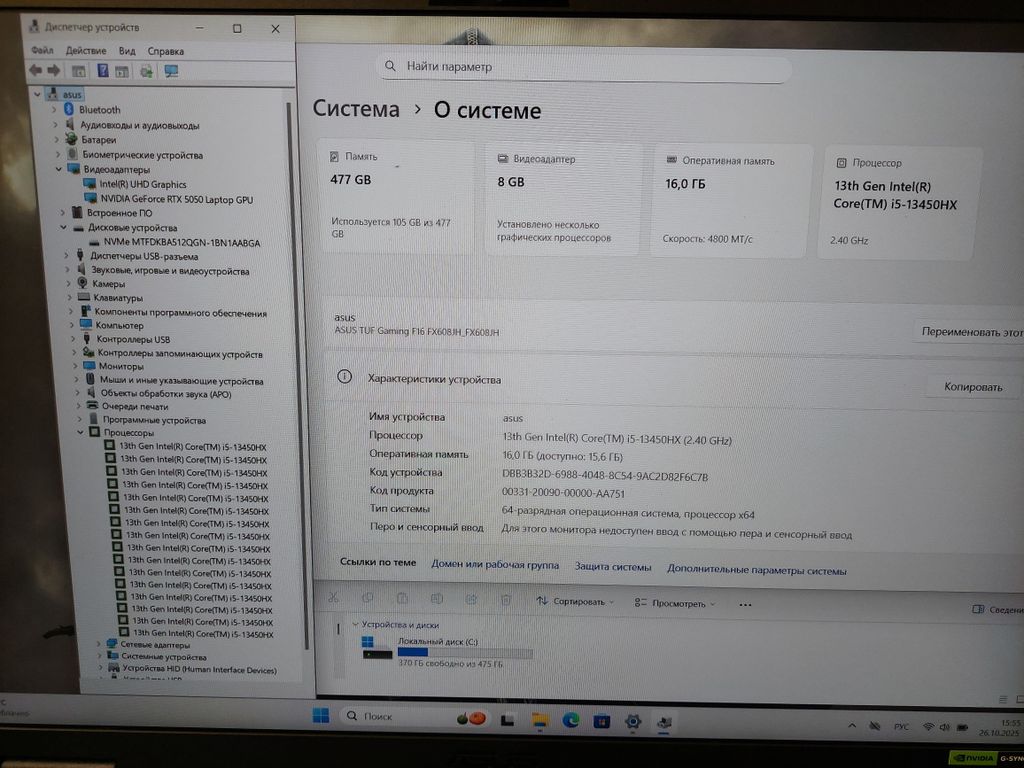Open the Действие menu
1024x768 pixels.
85,51
